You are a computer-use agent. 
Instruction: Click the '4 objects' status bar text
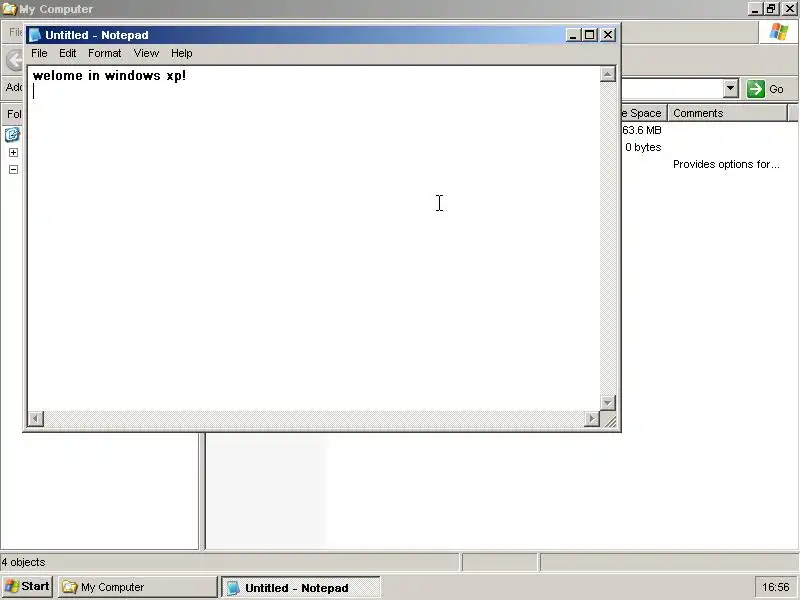(23, 562)
